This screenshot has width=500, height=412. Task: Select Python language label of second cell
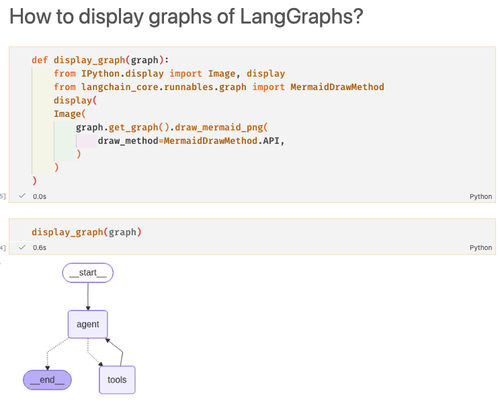click(x=481, y=248)
